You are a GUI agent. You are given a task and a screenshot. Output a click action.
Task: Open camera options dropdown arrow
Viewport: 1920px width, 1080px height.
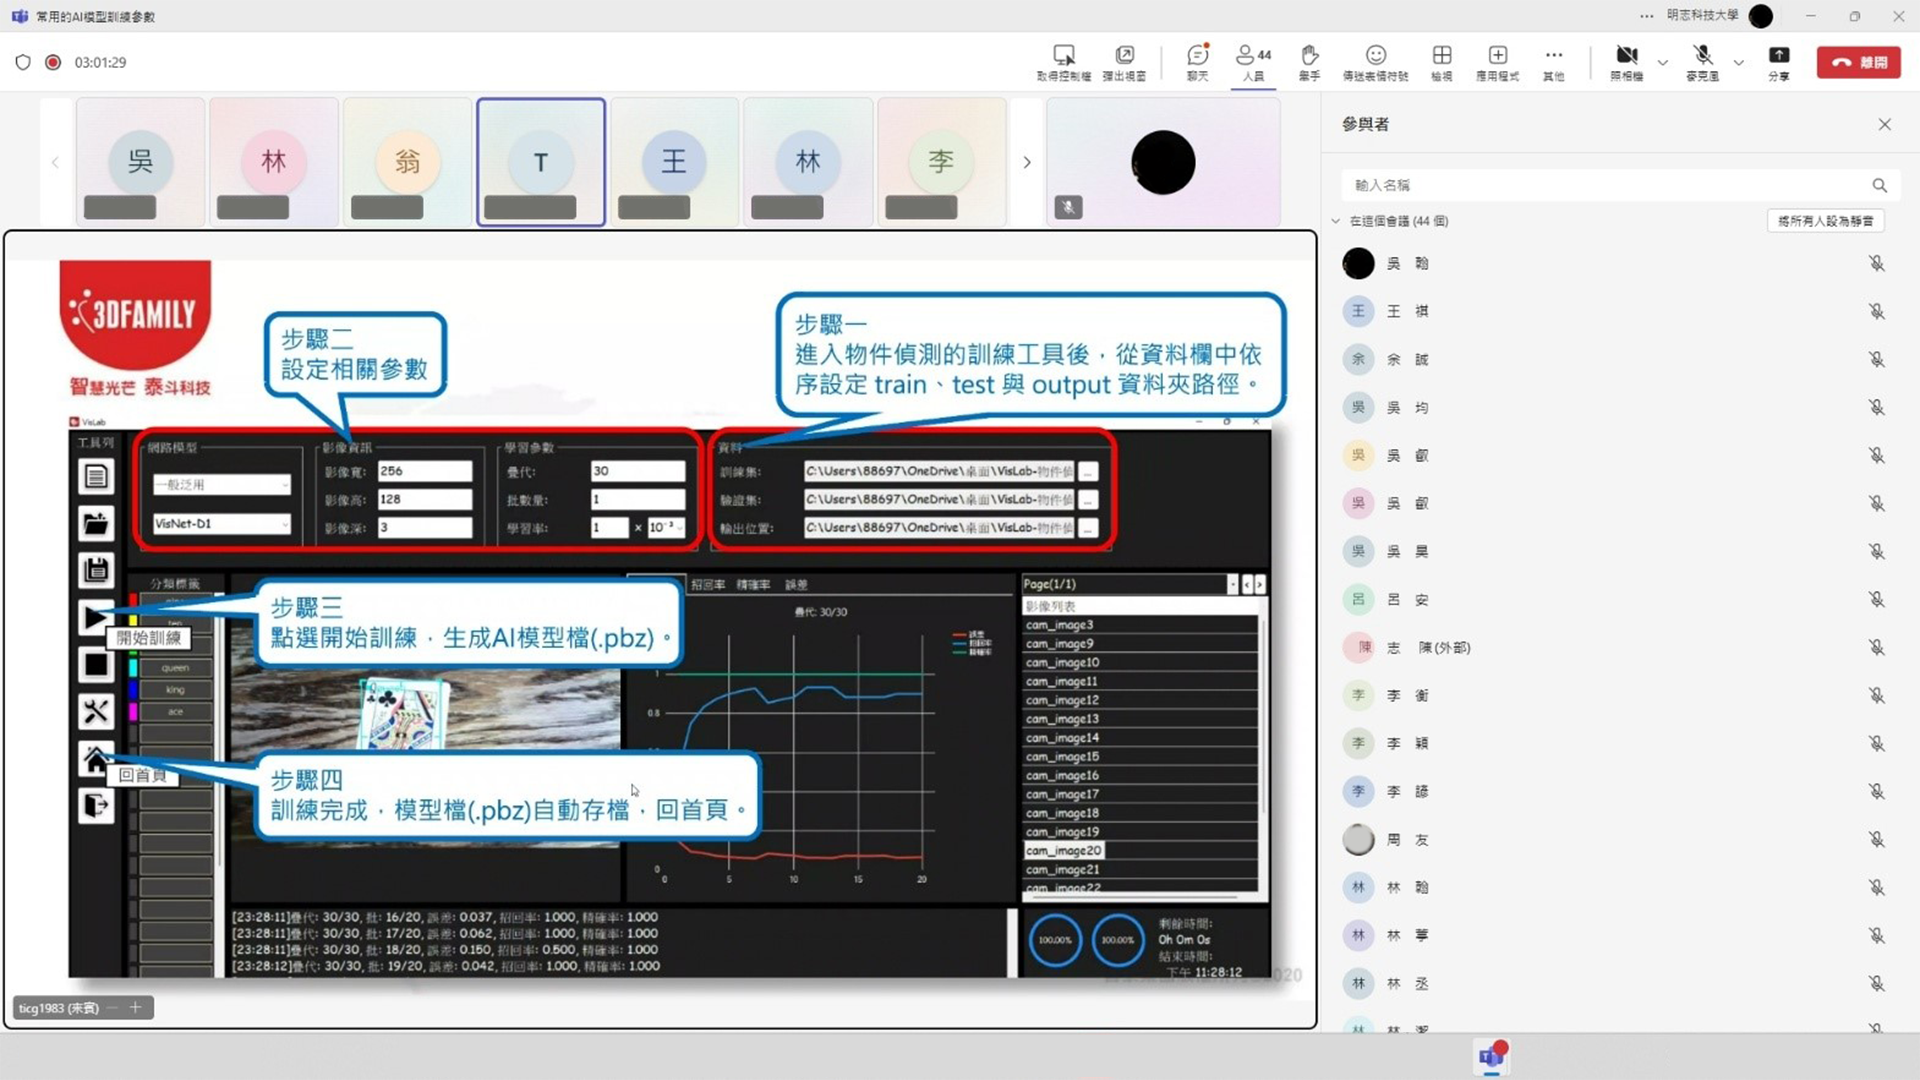(x=1662, y=62)
